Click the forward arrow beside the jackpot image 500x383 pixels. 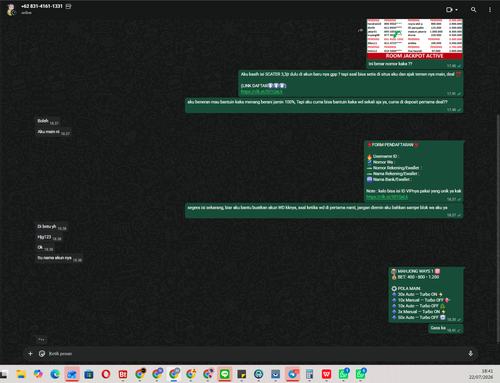tap(360, 30)
